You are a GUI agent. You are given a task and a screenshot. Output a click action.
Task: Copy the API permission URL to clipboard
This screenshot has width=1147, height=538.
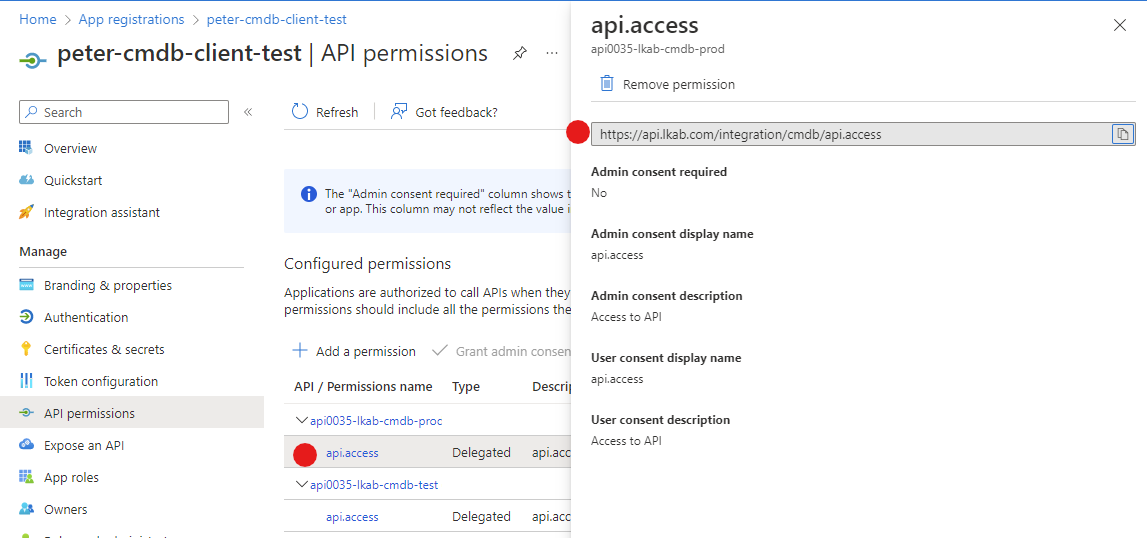click(1123, 134)
